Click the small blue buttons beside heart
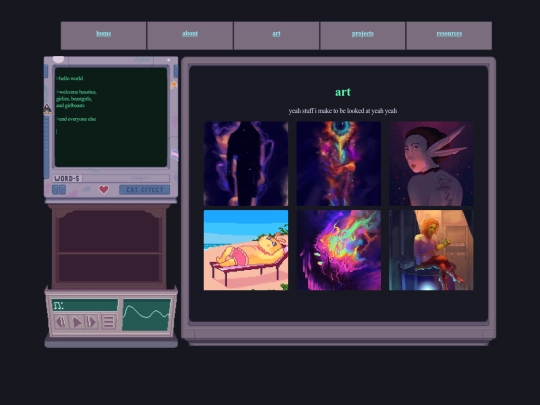Screen dimensions: 540x405 pyautogui.click(x=59, y=190)
